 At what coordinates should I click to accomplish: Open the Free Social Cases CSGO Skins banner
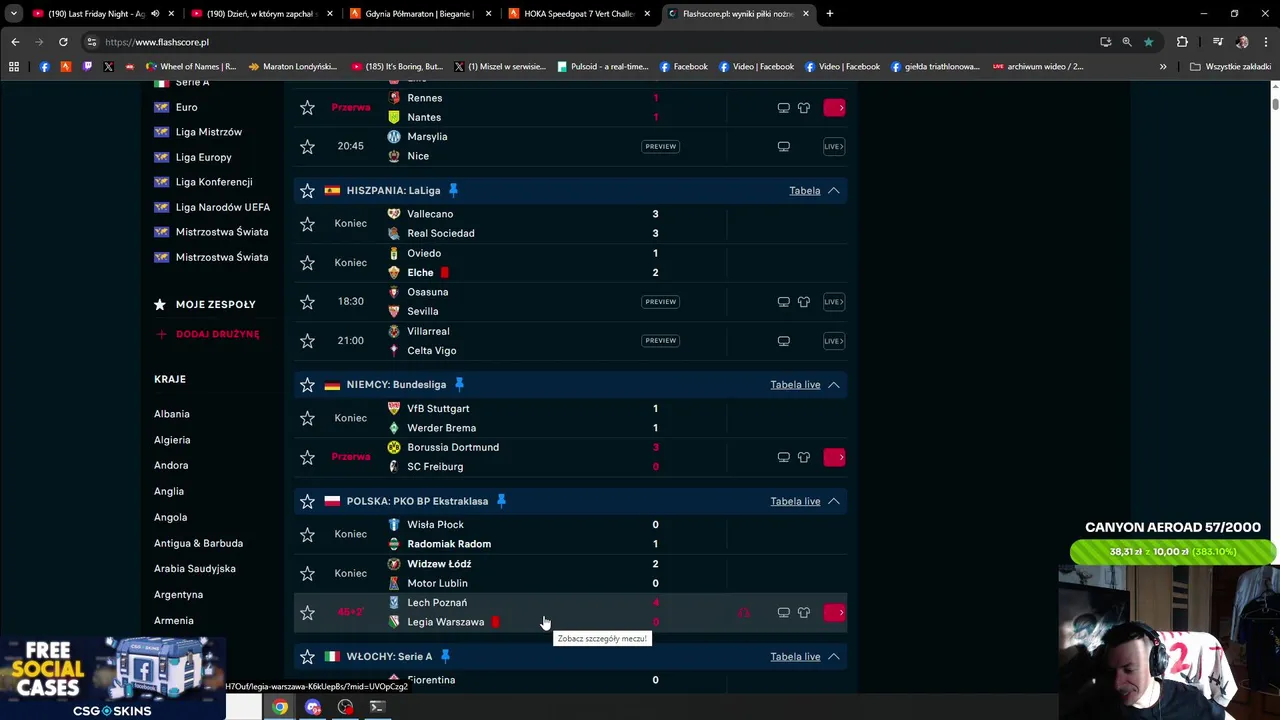112,677
